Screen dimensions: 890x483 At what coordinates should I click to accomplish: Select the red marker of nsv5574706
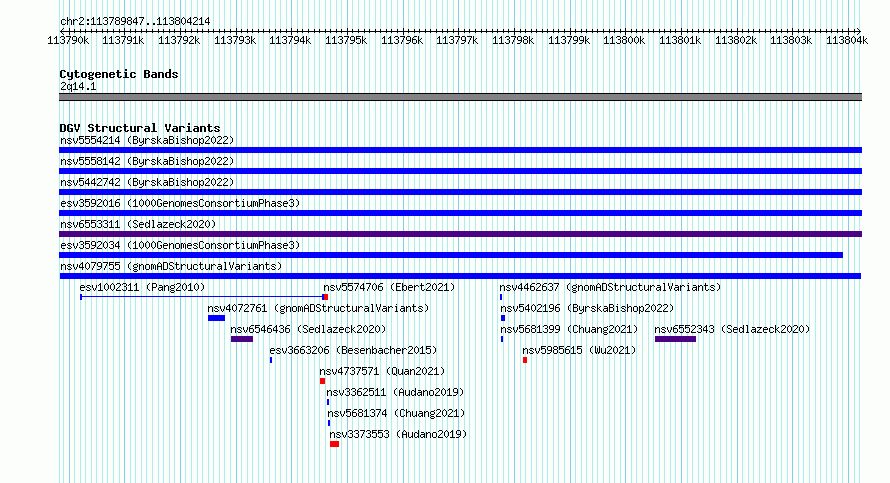coord(325,297)
